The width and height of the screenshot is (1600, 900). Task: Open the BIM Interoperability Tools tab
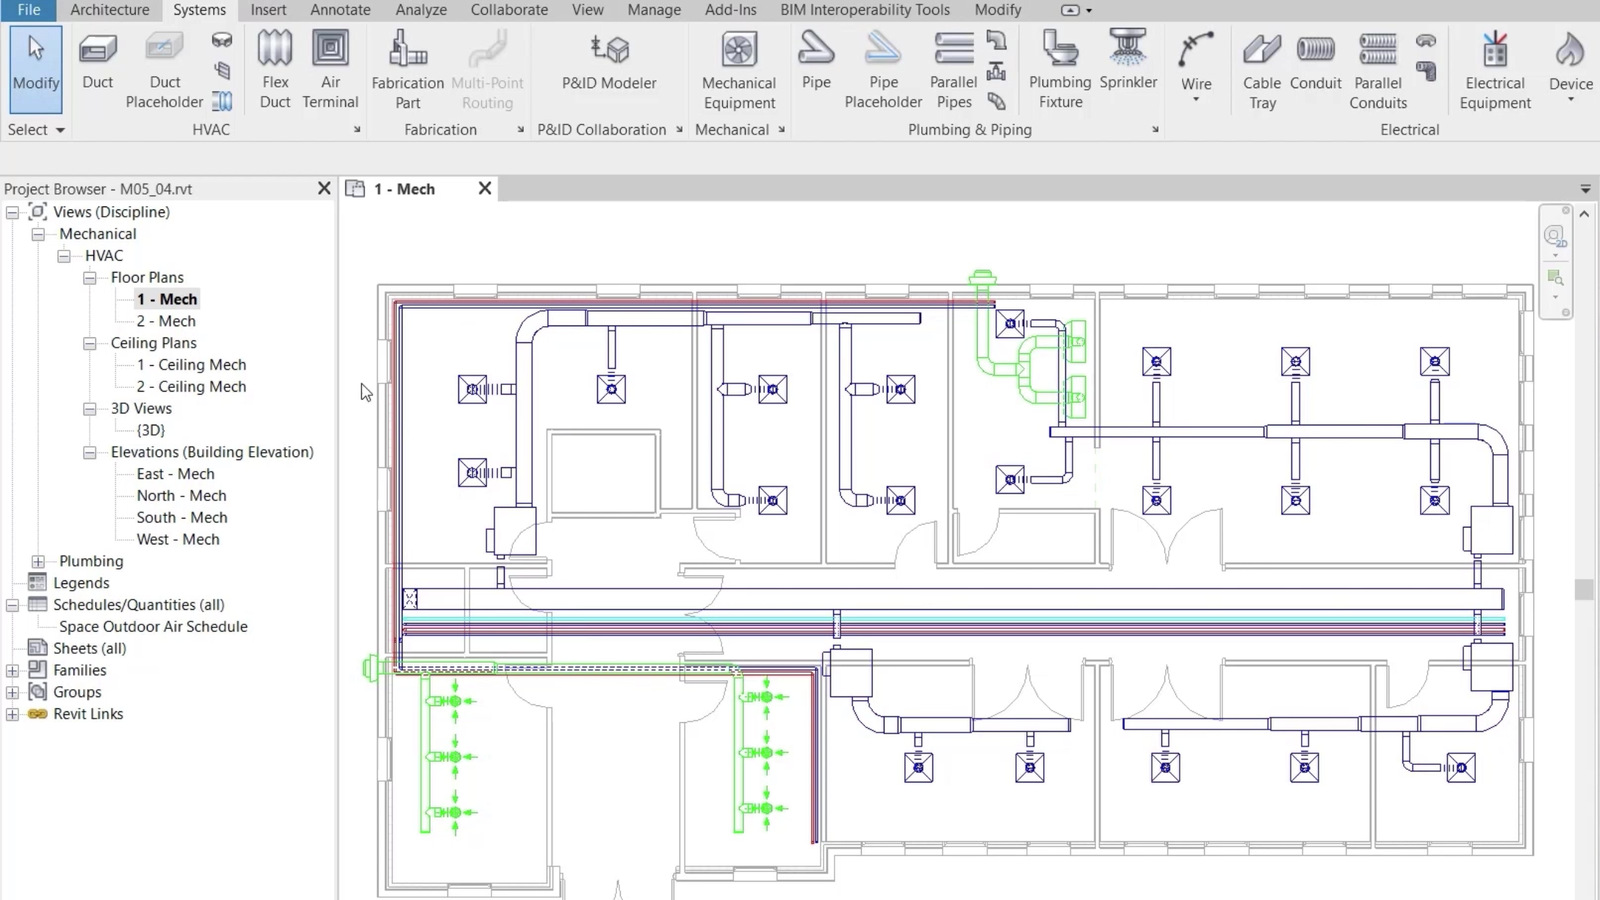tap(865, 10)
